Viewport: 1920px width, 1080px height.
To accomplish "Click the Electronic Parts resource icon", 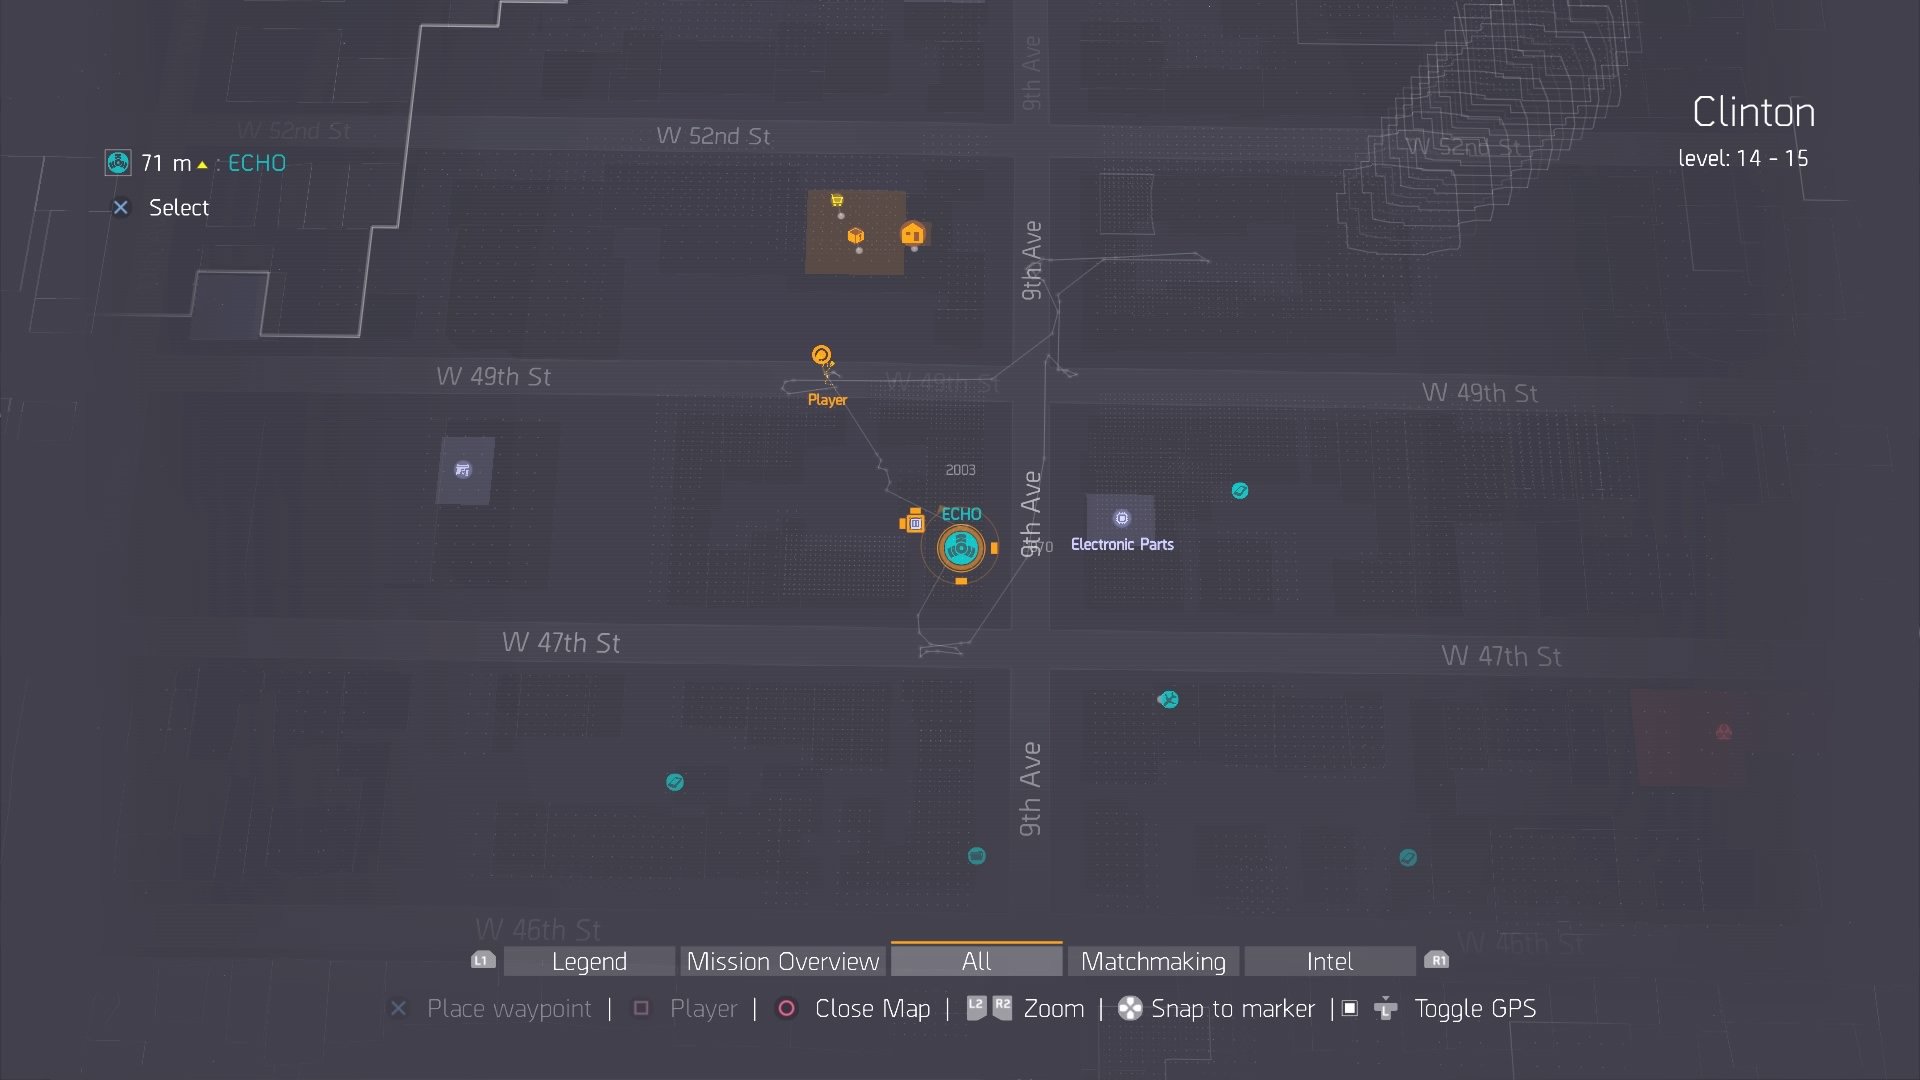I will 1121,518.
